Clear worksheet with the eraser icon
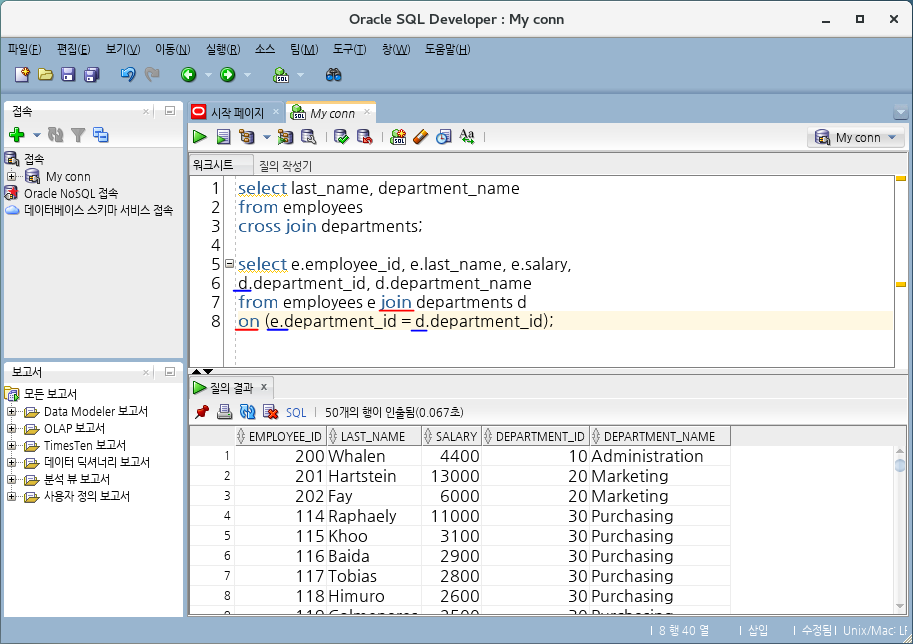The image size is (913, 644). click(420, 137)
